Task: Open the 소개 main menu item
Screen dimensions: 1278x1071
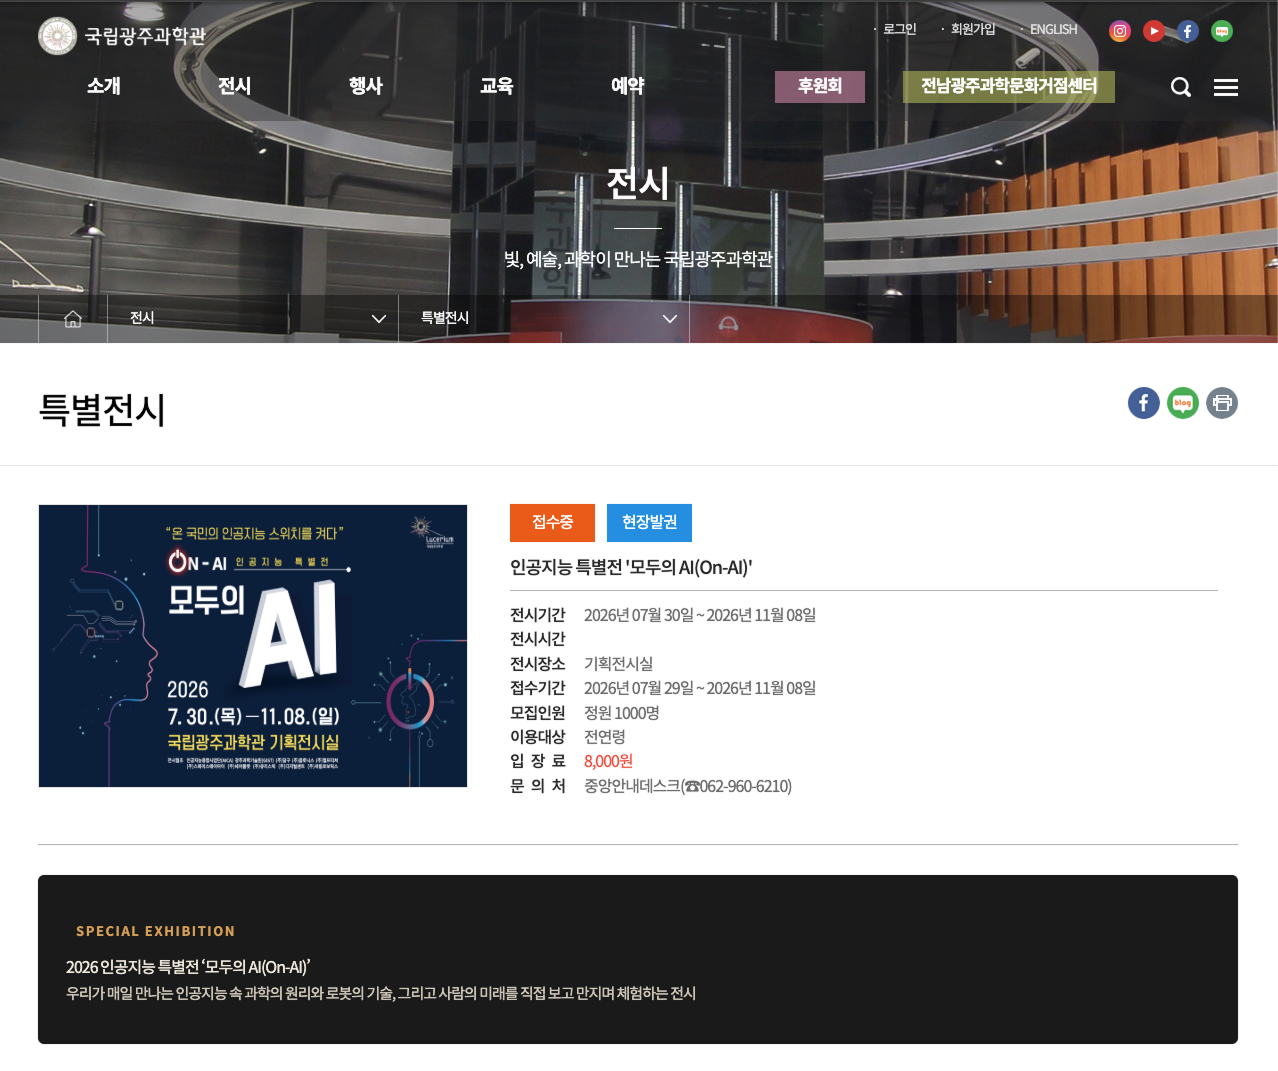Action: pos(104,86)
